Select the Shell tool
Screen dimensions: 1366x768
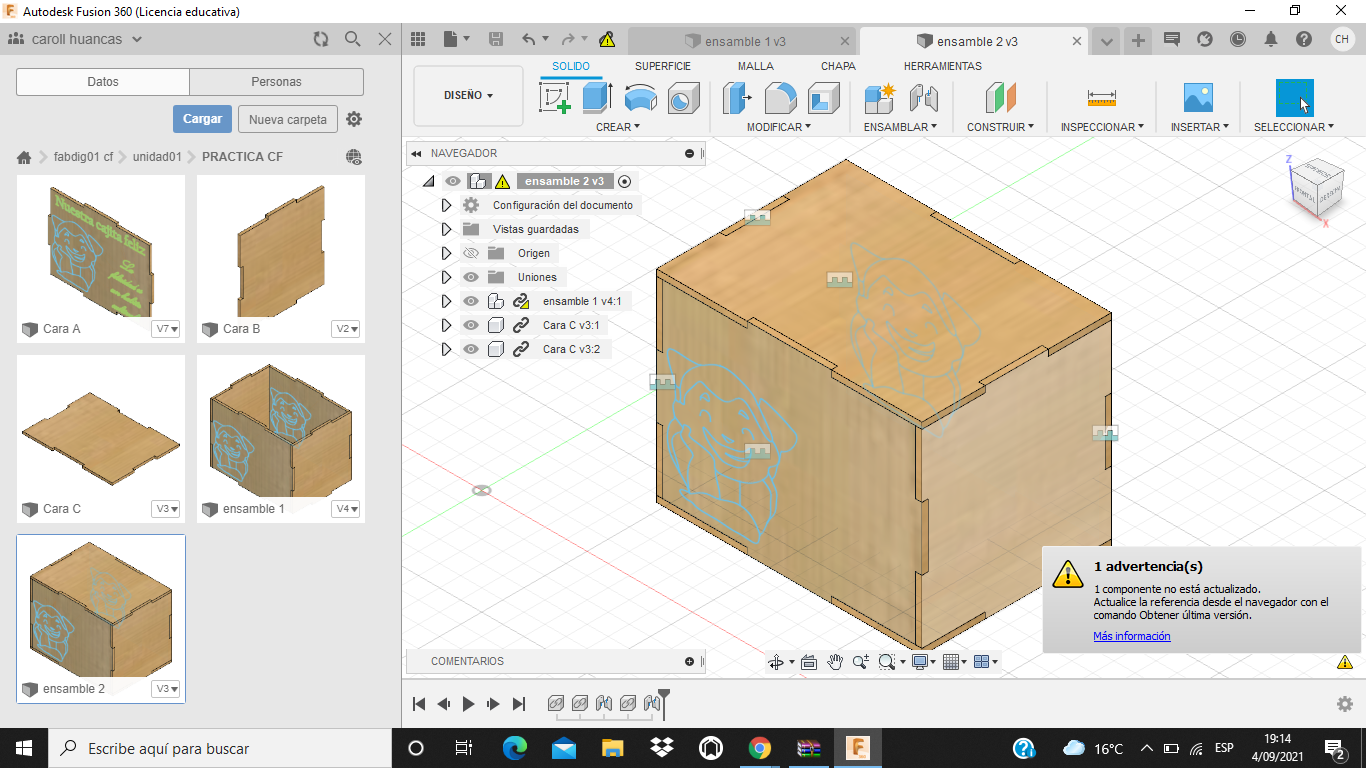coord(824,98)
